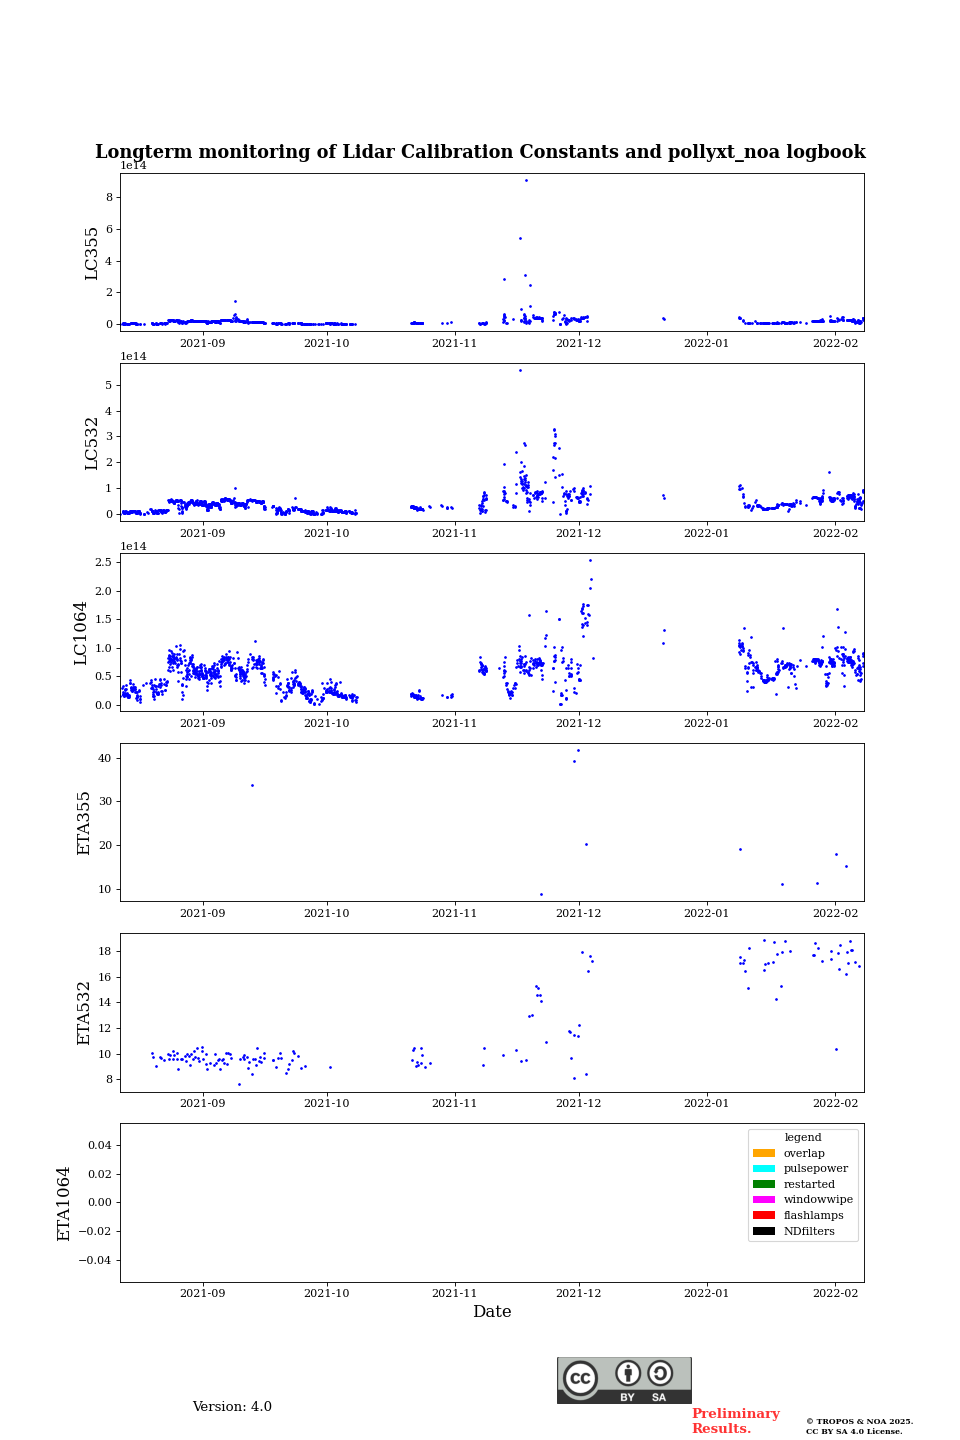Click the CC BY SA 4.0 License text
This screenshot has width=960, height=1440.
[x=854, y=1431]
